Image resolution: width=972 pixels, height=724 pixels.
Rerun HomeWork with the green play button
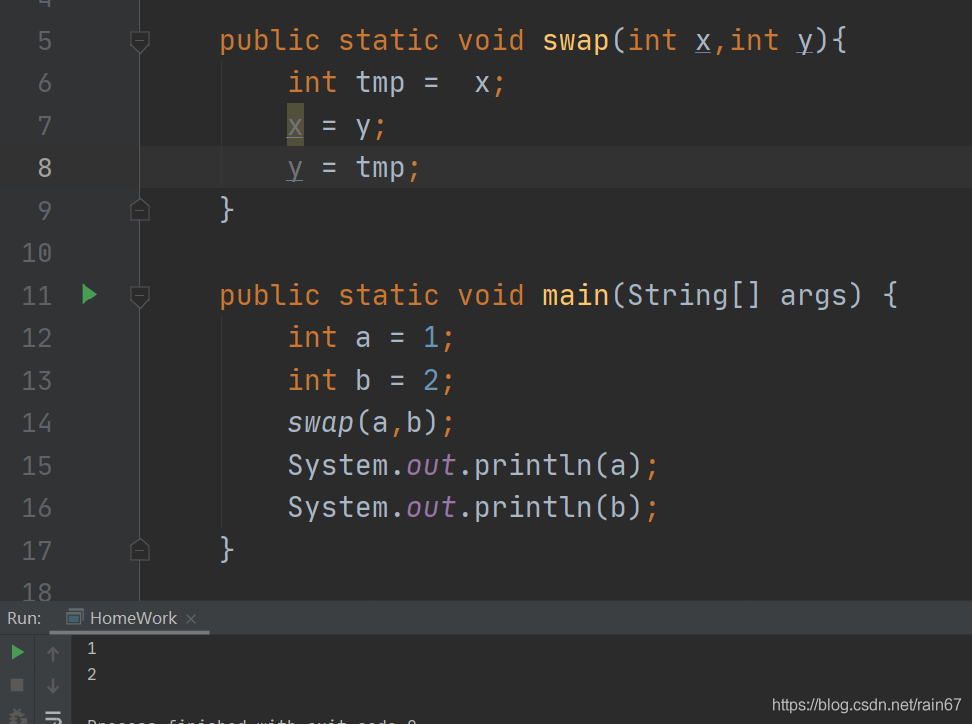pyautogui.click(x=17, y=652)
